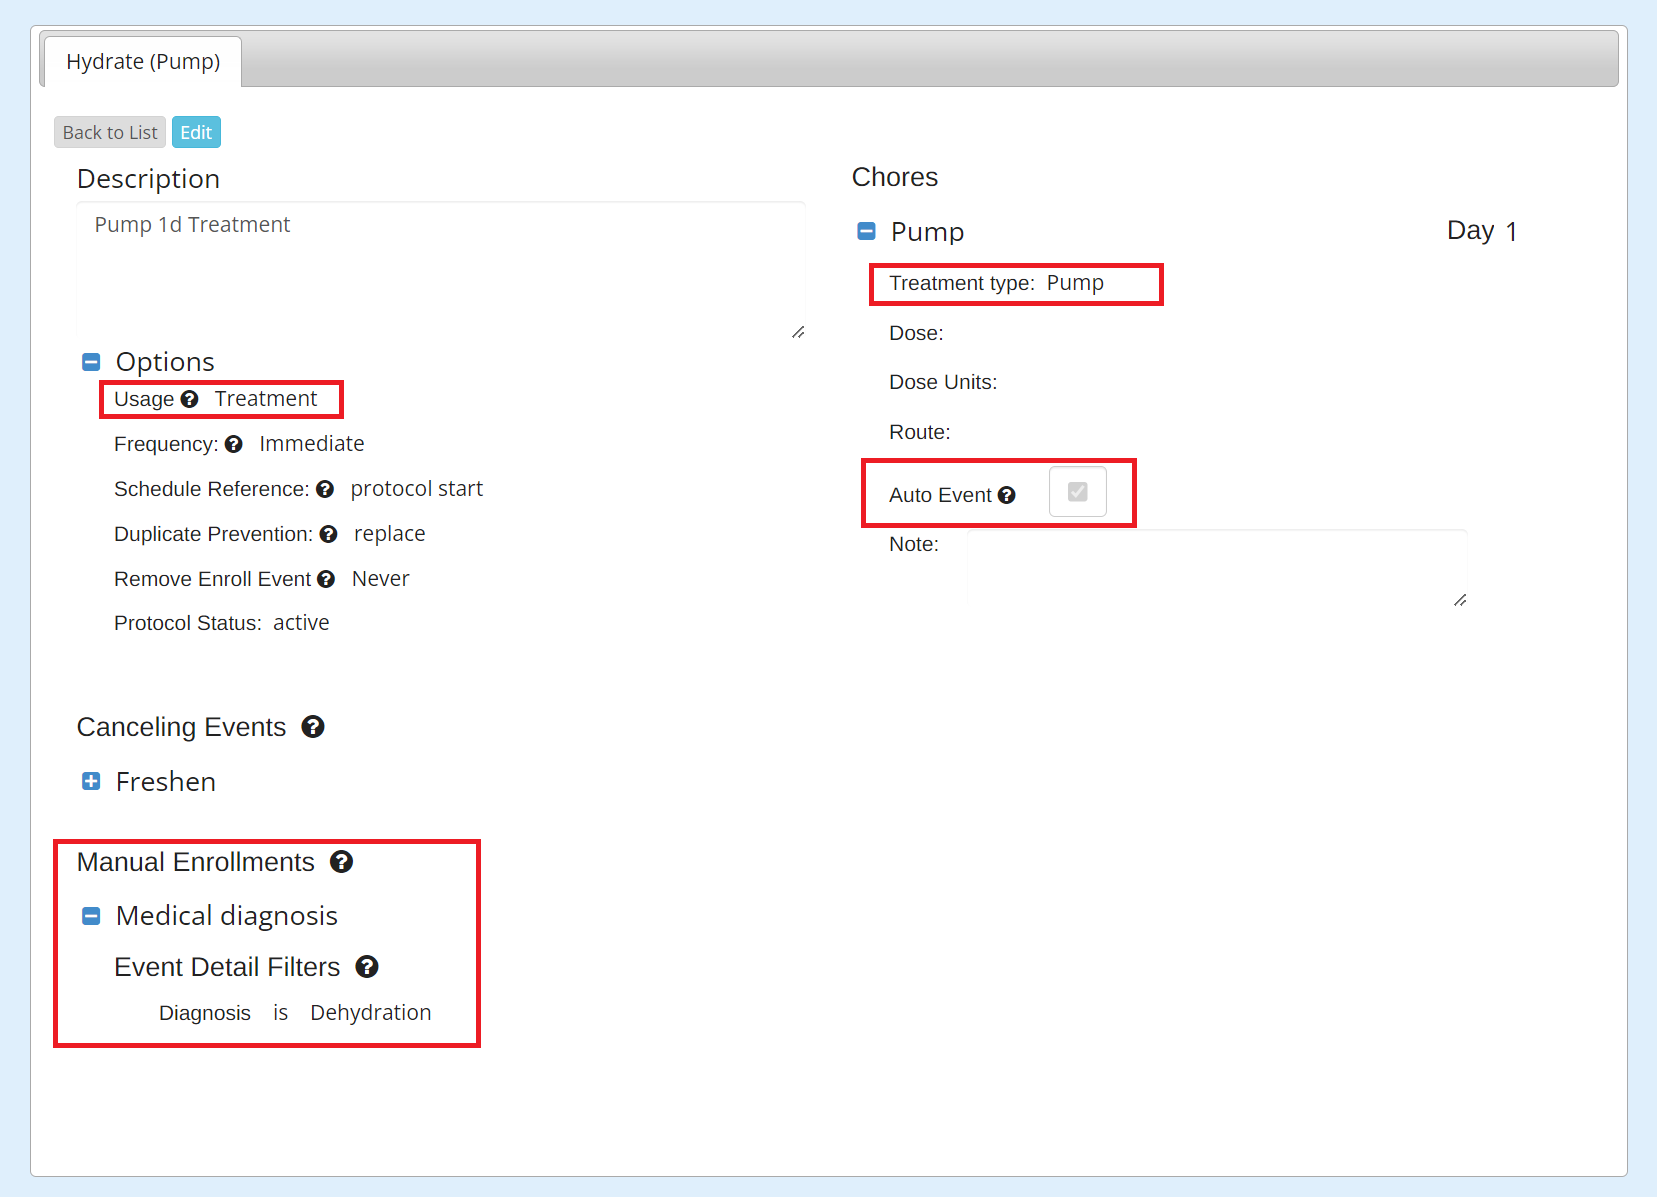1657x1197 pixels.
Task: Click the Event Detail Filters help icon
Action: coord(367,967)
